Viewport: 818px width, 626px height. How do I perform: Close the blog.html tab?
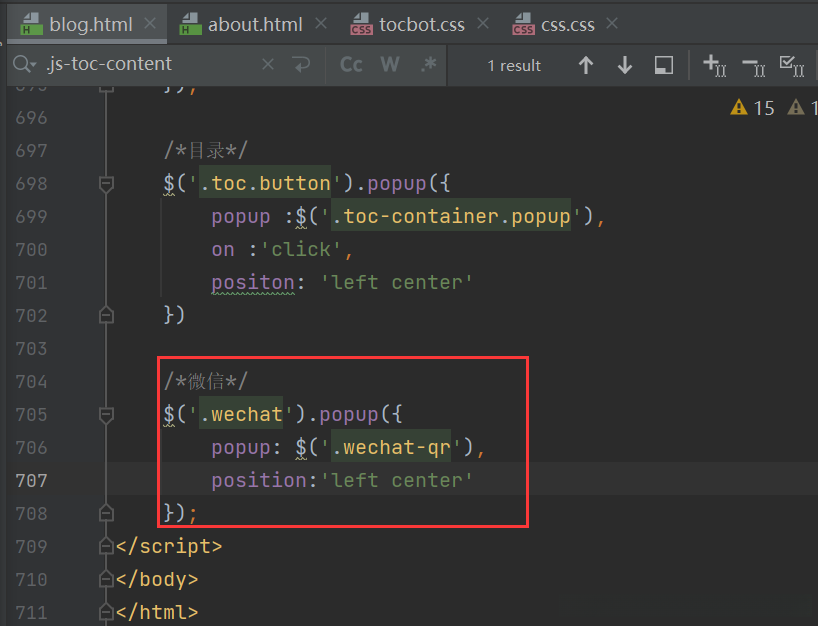click(150, 23)
